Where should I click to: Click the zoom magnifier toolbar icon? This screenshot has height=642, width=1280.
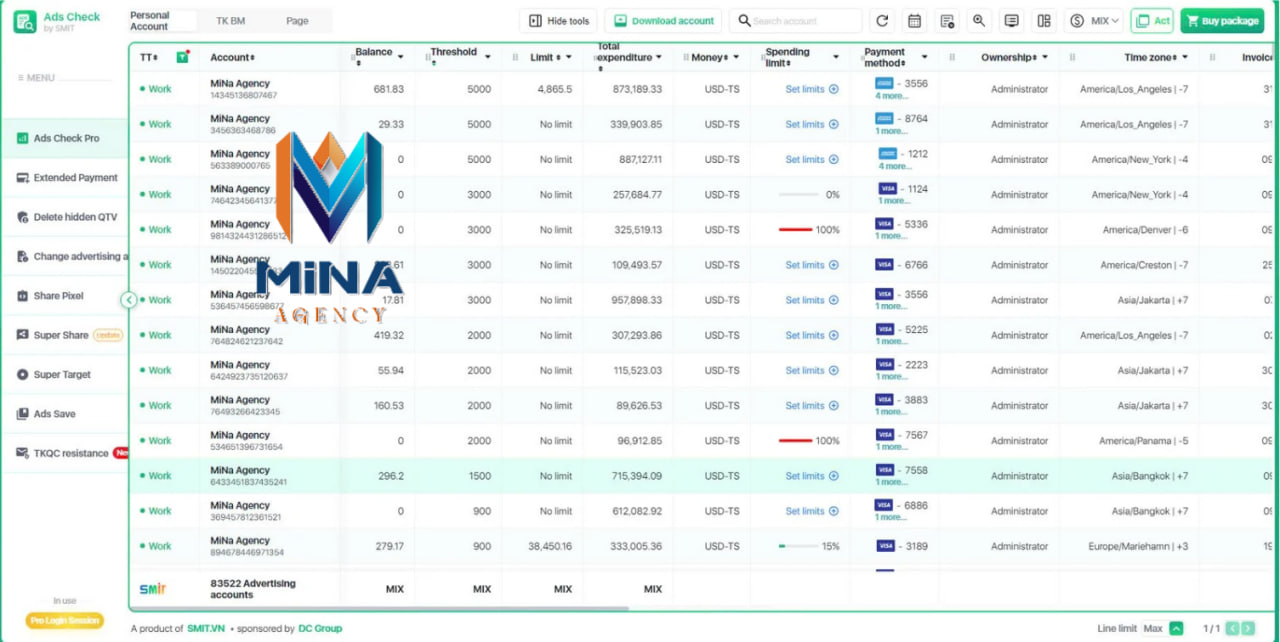979,21
